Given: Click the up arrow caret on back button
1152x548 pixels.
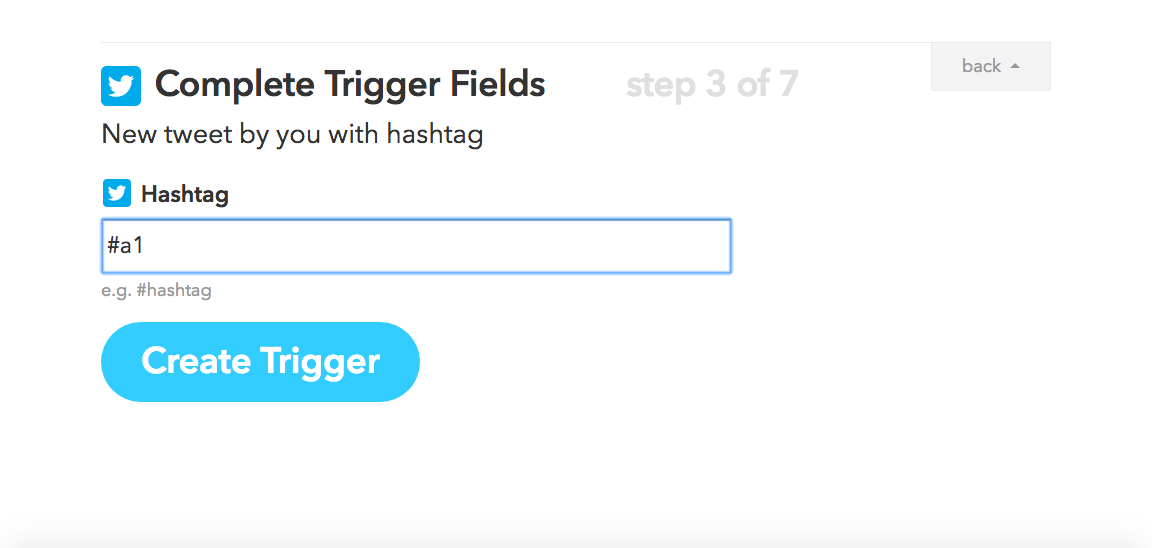Looking at the screenshot, I should [x=1015, y=66].
